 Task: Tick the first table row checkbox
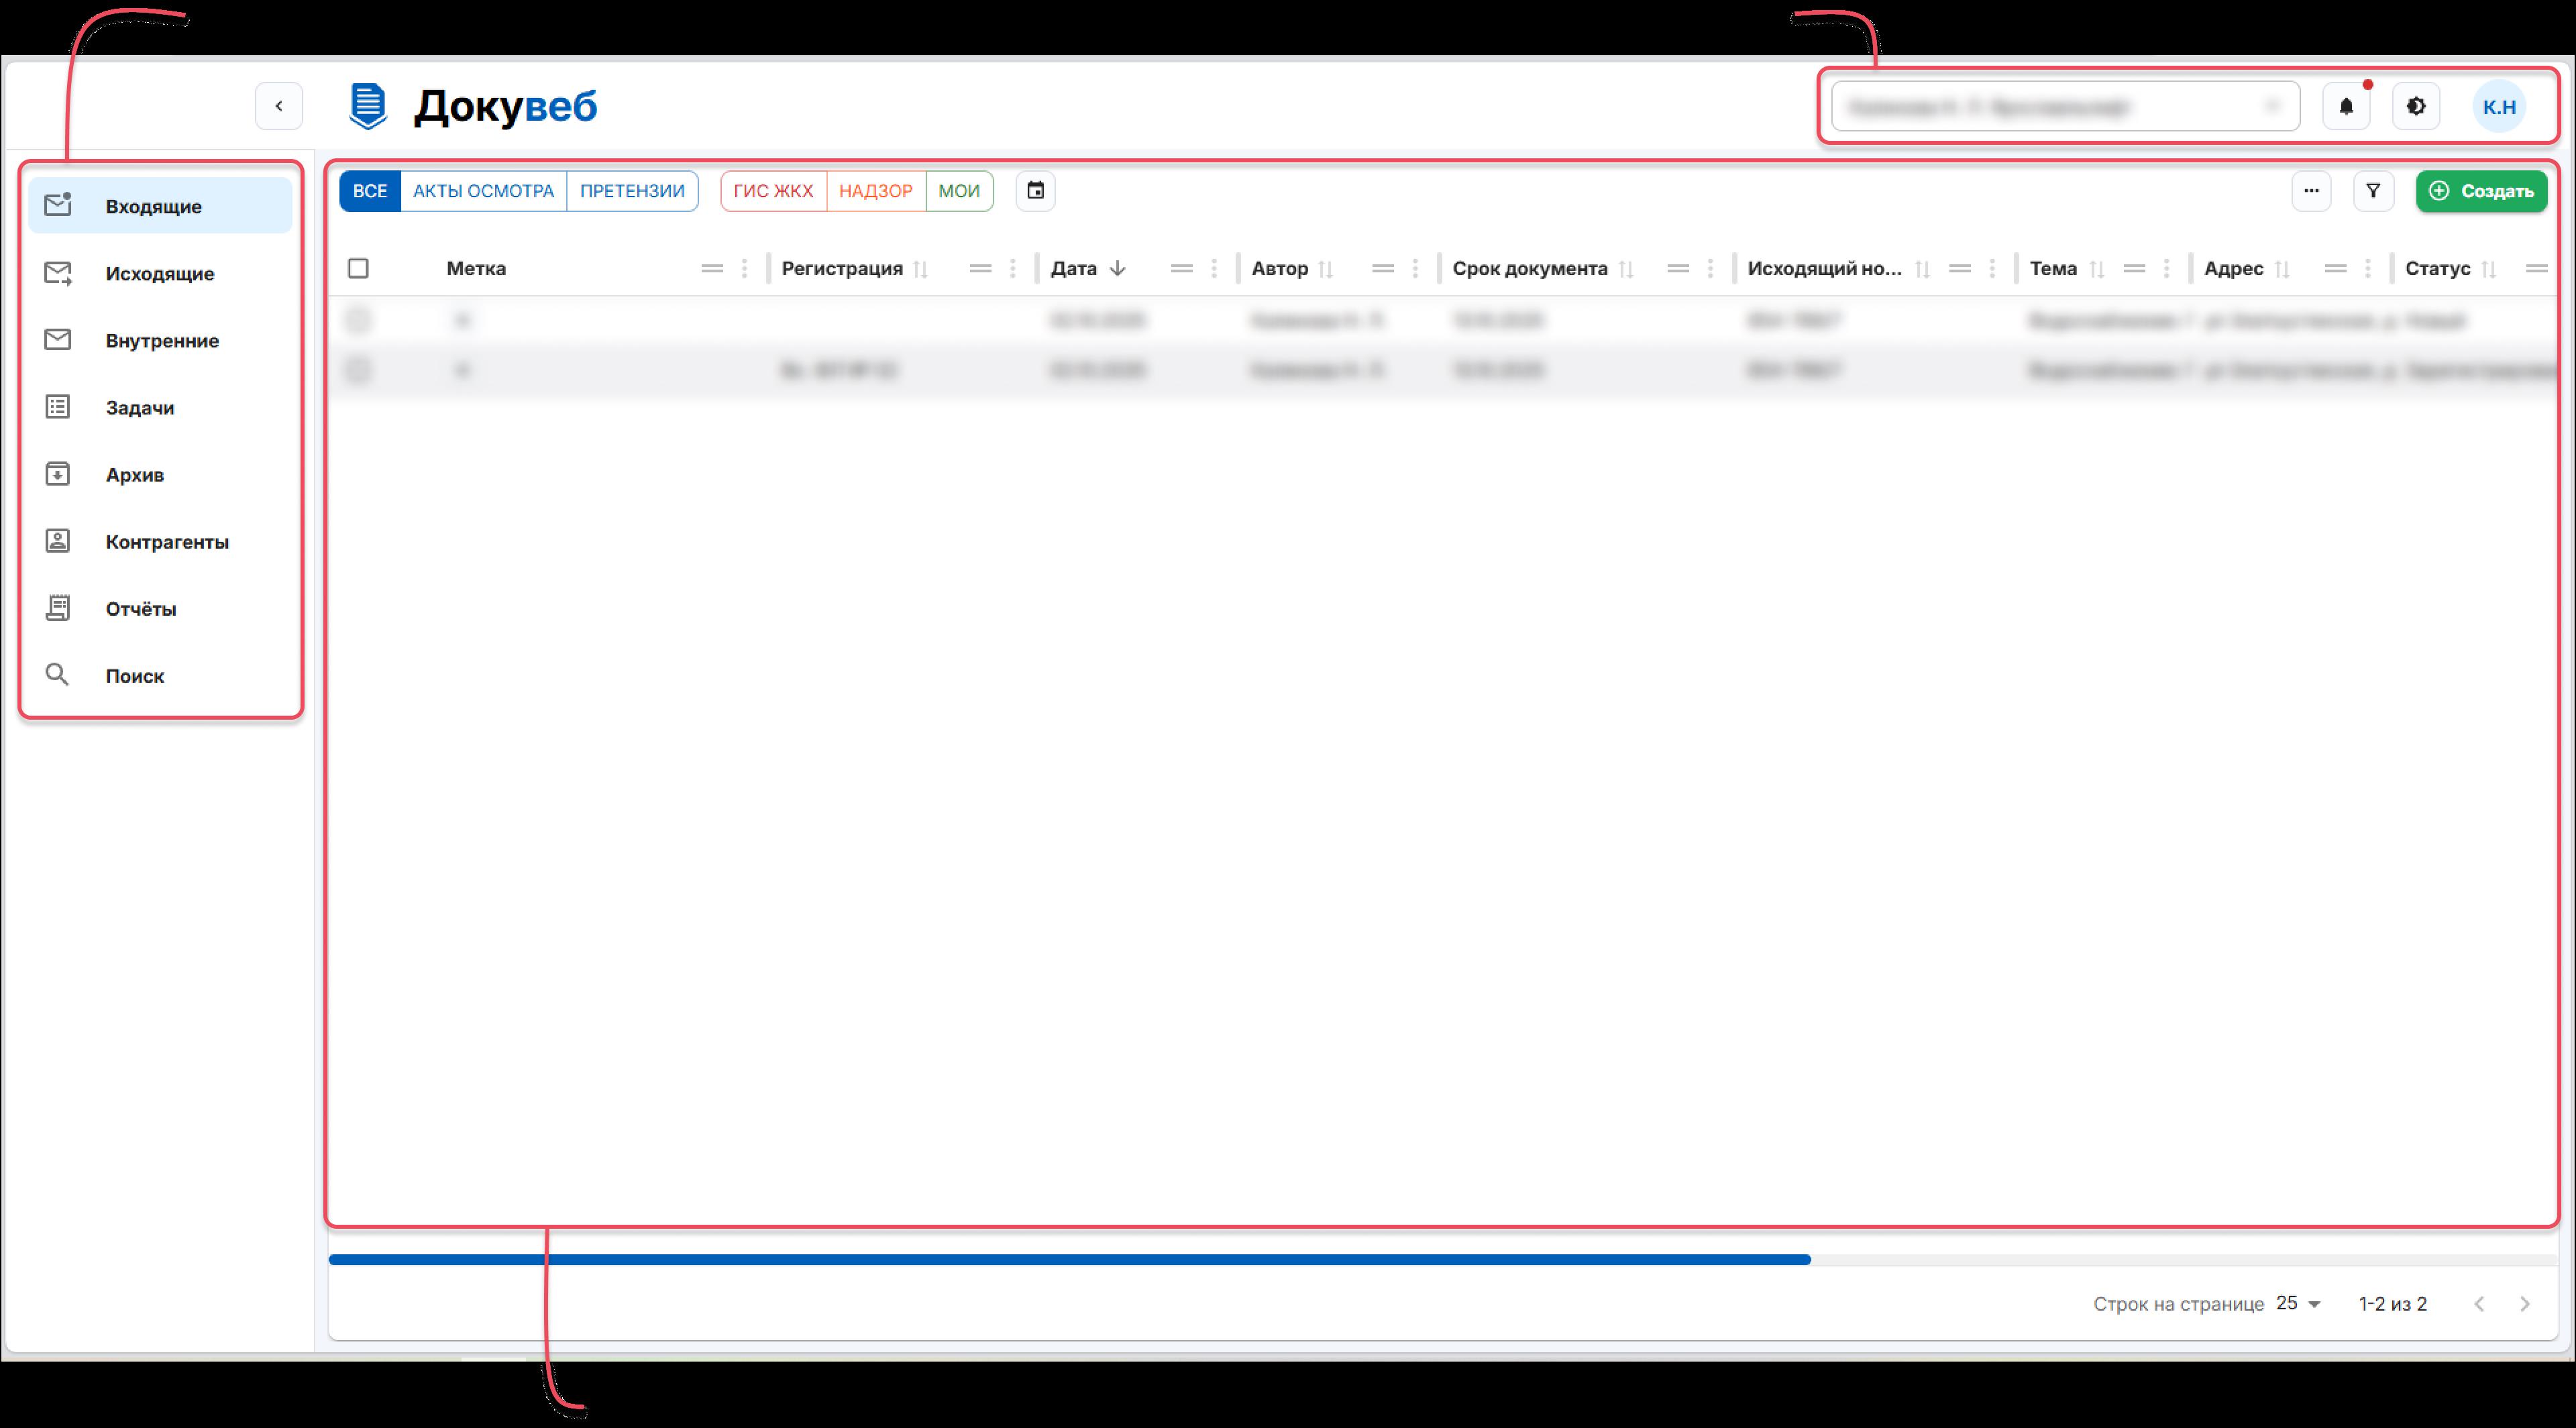point(358,320)
